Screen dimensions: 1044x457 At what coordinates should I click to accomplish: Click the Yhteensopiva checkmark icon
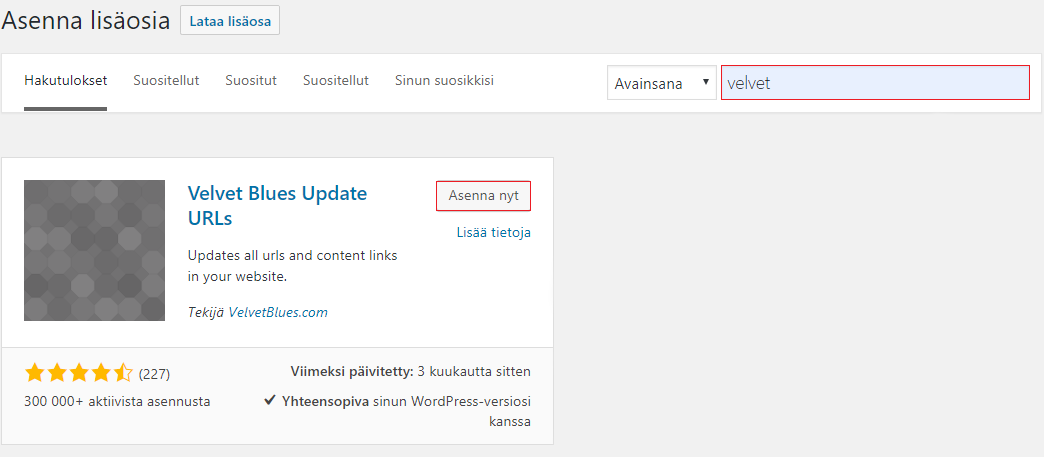click(270, 401)
